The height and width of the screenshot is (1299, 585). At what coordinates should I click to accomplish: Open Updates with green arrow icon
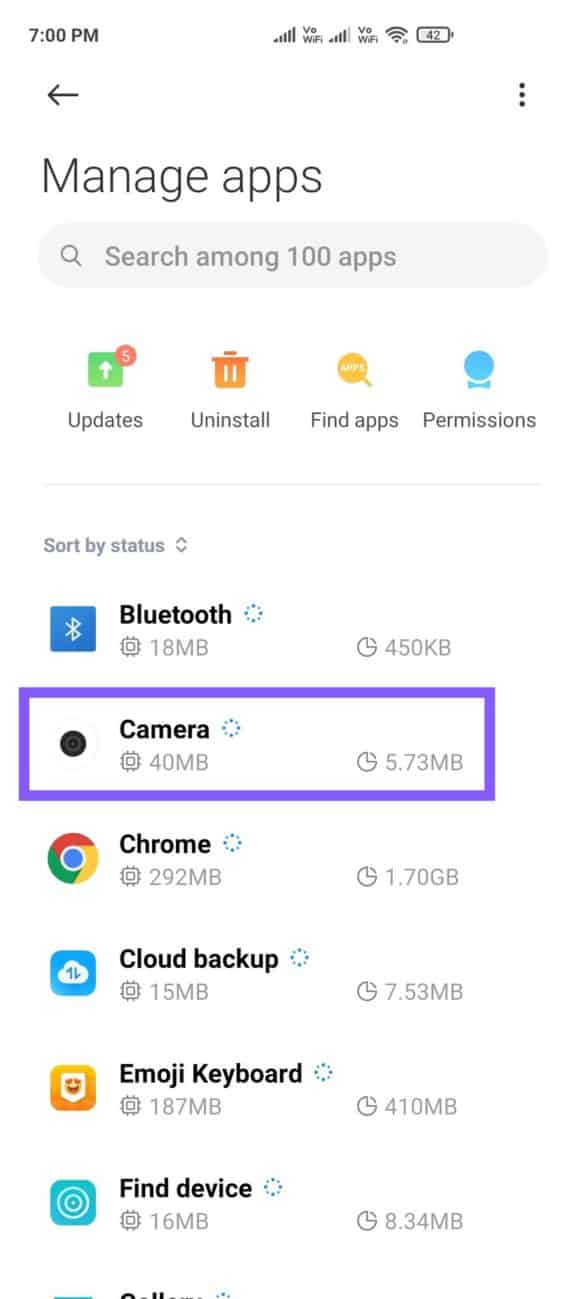(x=106, y=370)
